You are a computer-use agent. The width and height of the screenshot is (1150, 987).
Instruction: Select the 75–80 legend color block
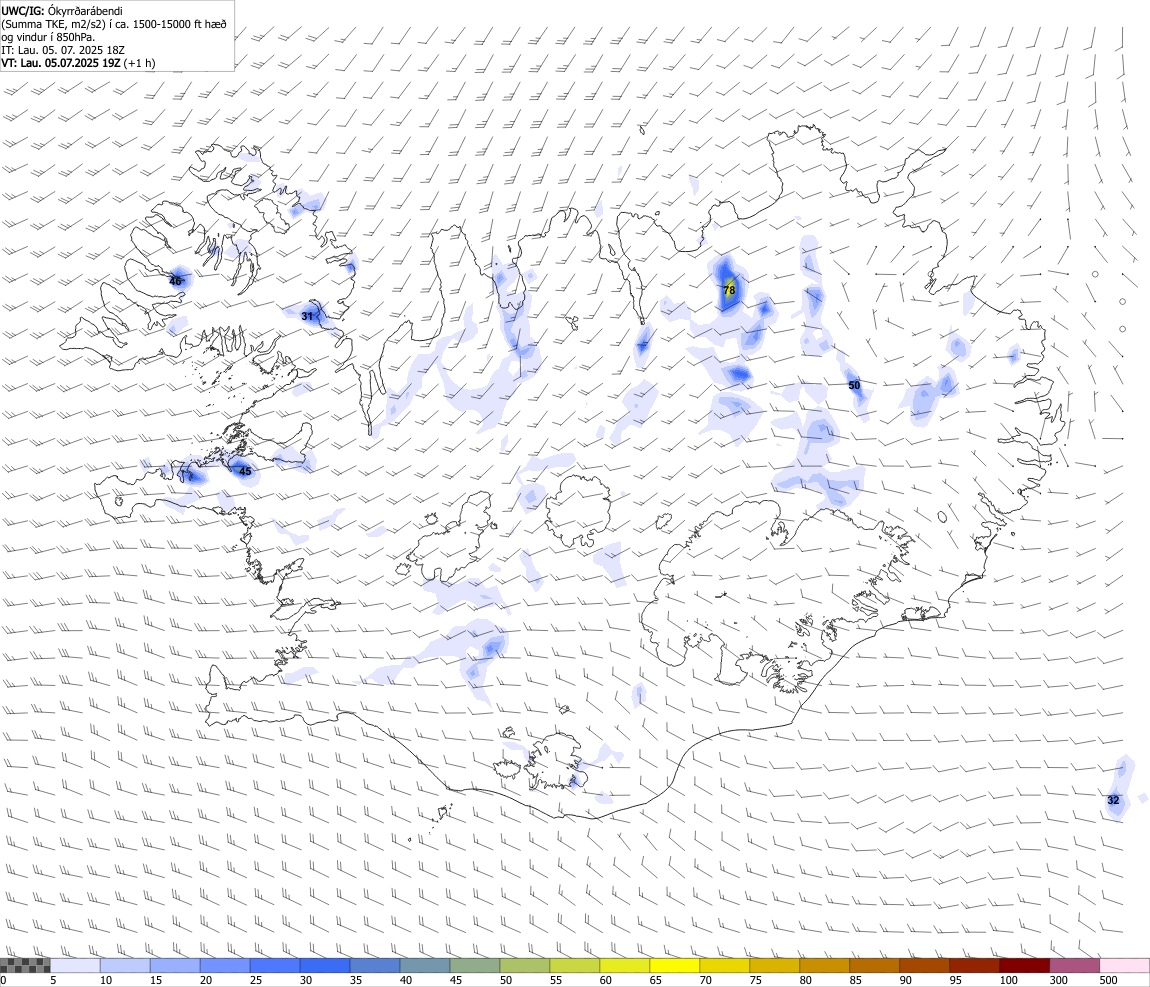[x=774, y=965]
